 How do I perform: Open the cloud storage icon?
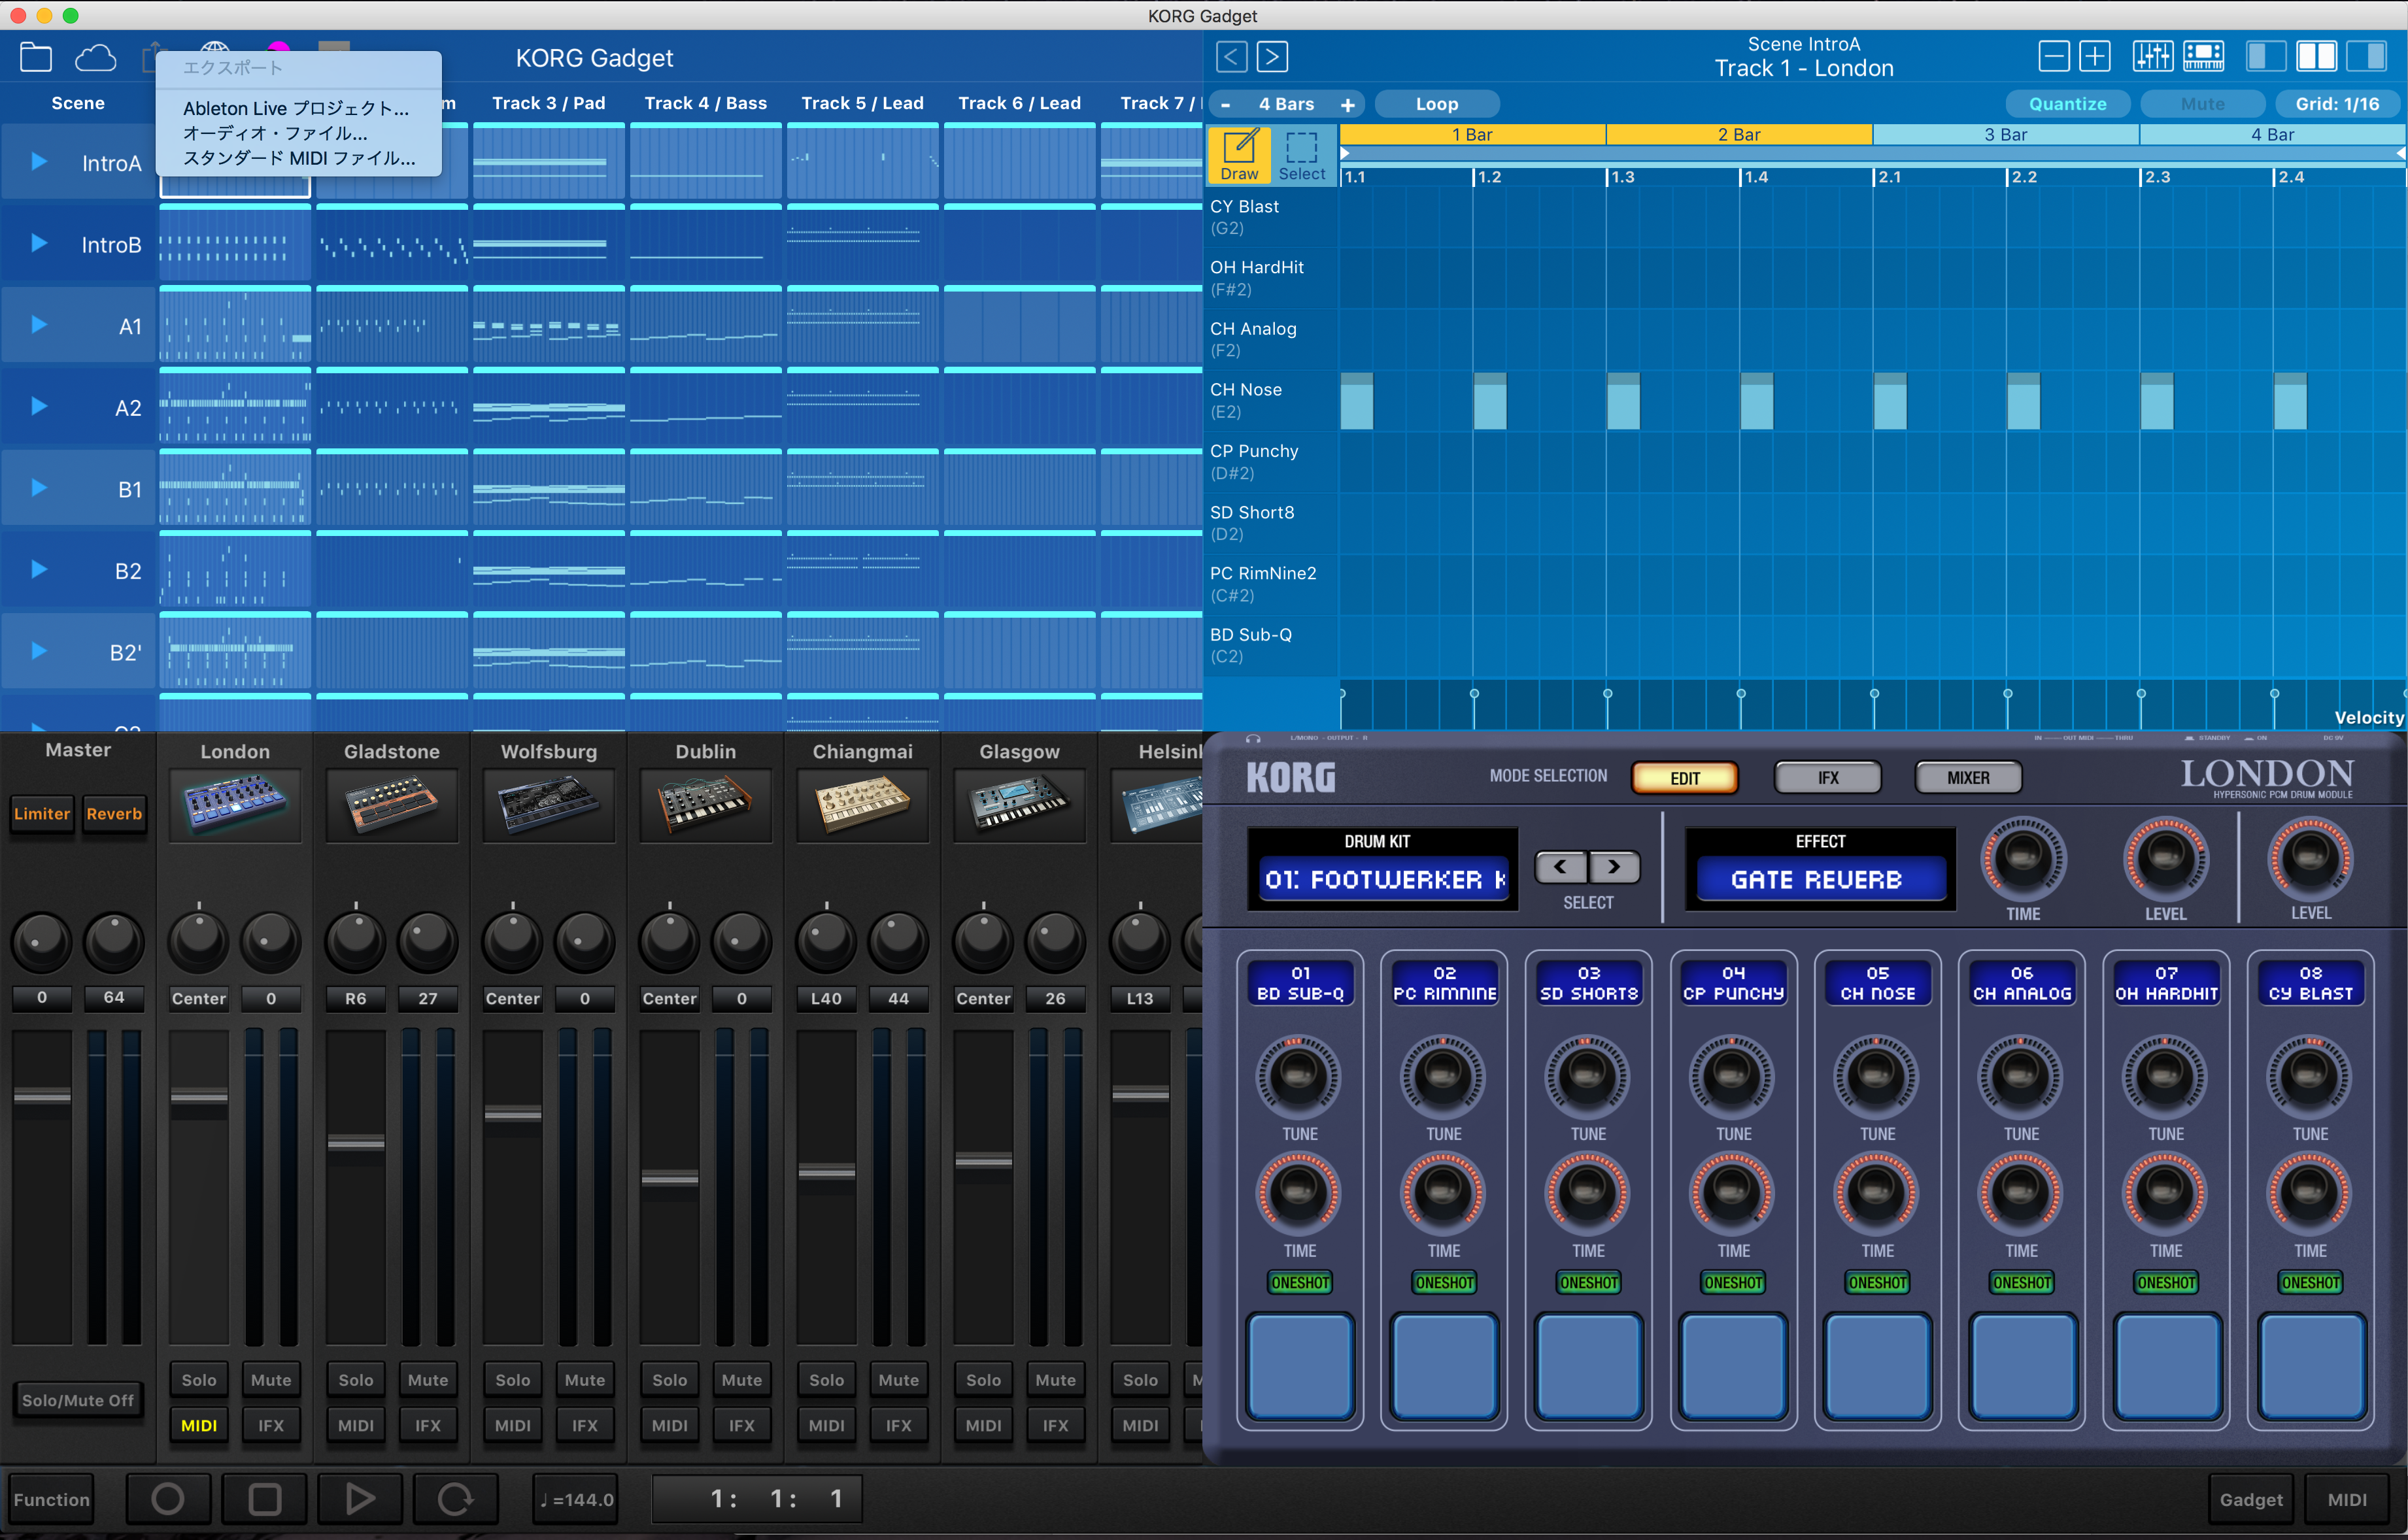tap(96, 58)
